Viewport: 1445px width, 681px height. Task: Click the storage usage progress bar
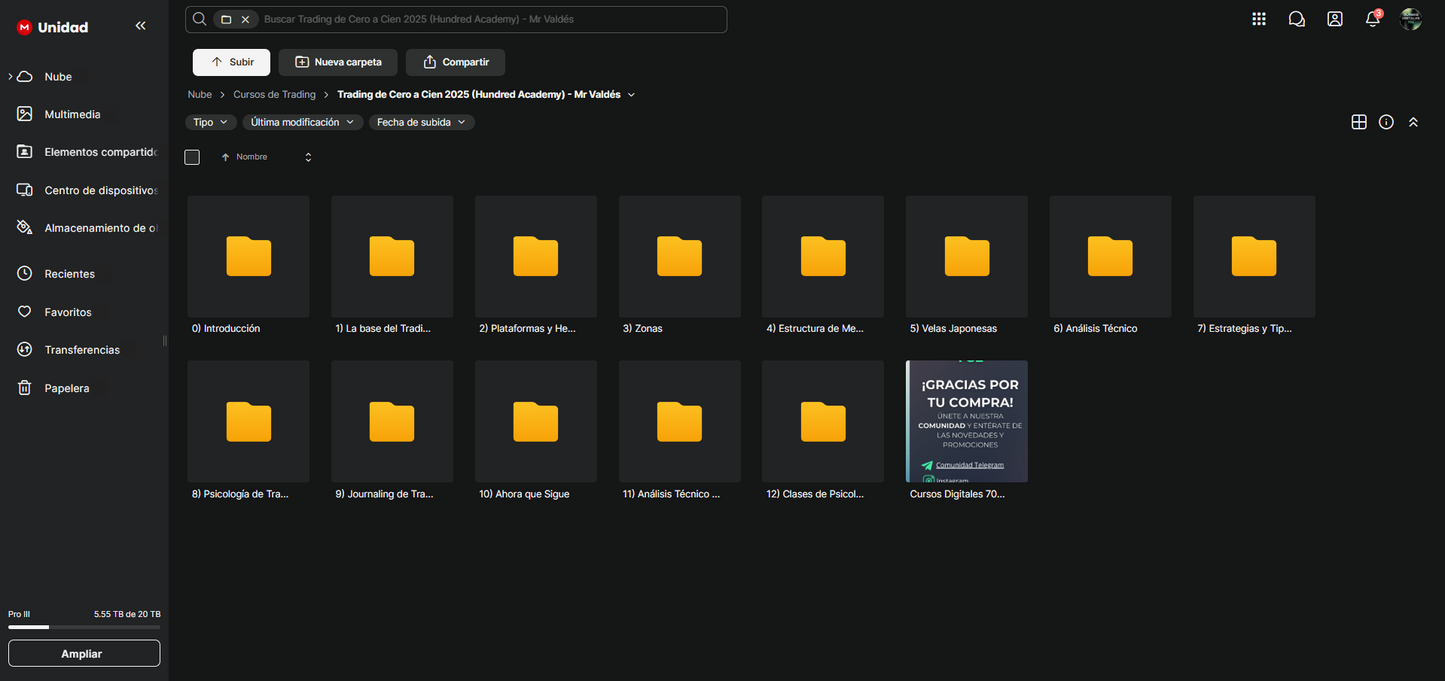pyautogui.click(x=84, y=627)
